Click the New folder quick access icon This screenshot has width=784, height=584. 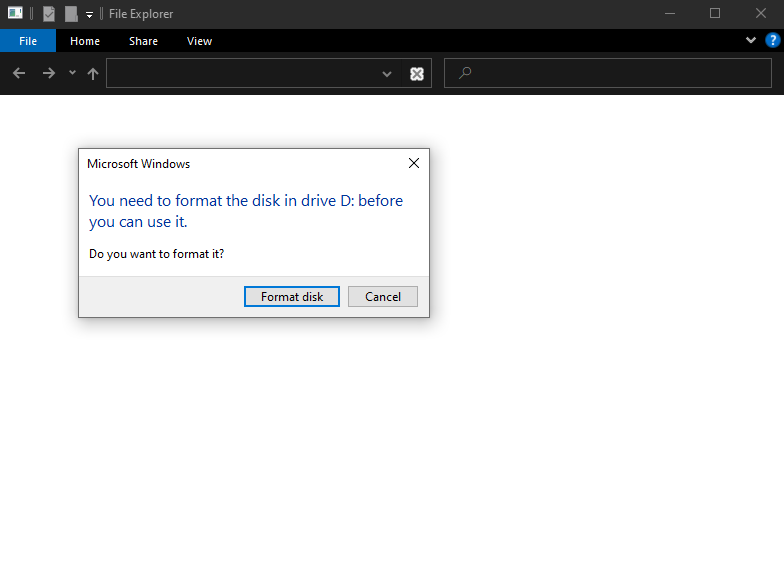[x=72, y=14]
